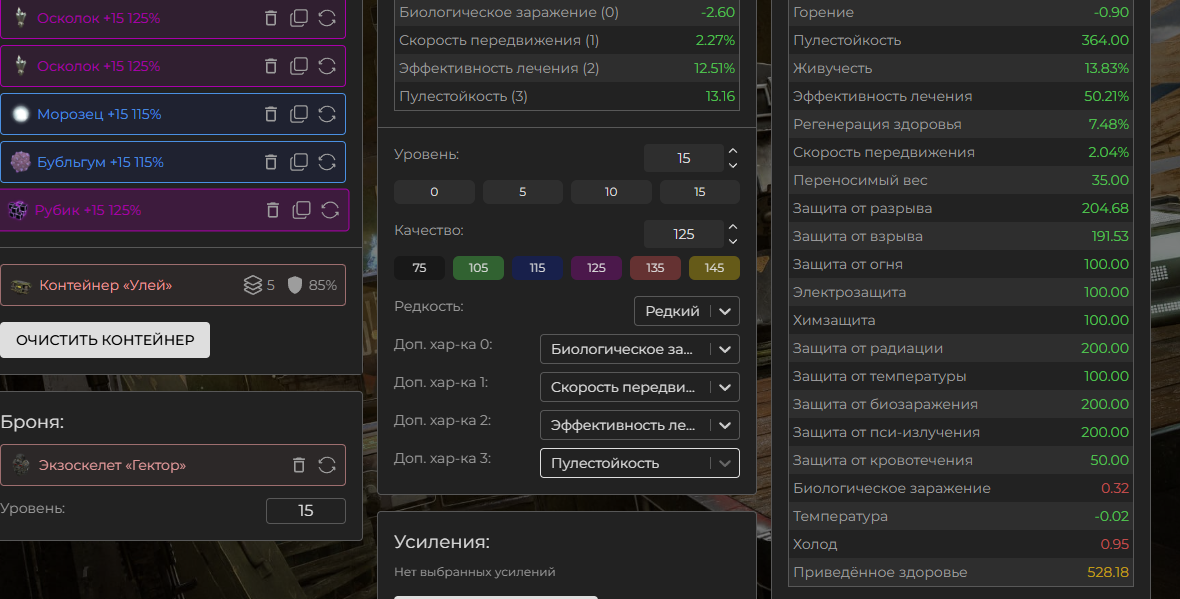Swap the Морозец +15 115% artifact

327,114
